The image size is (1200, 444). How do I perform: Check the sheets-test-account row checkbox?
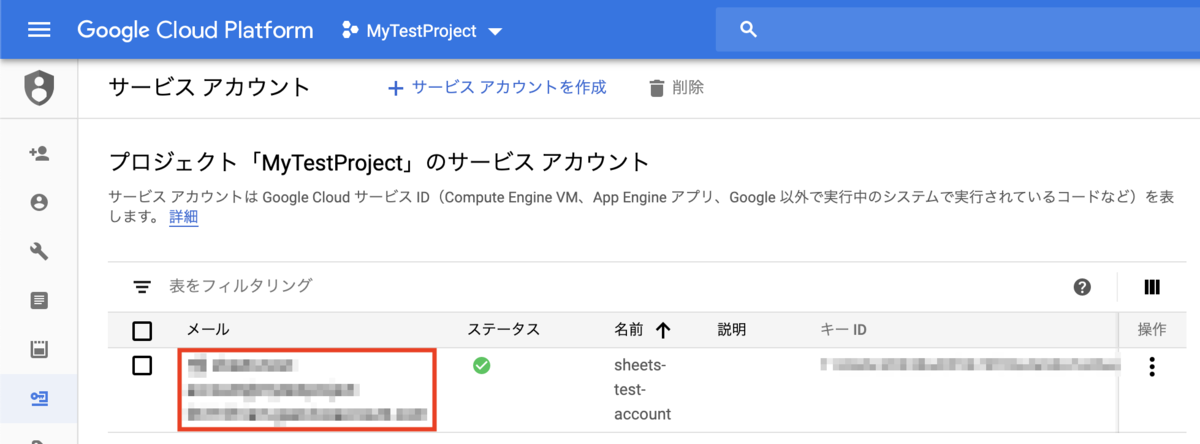tap(142, 366)
